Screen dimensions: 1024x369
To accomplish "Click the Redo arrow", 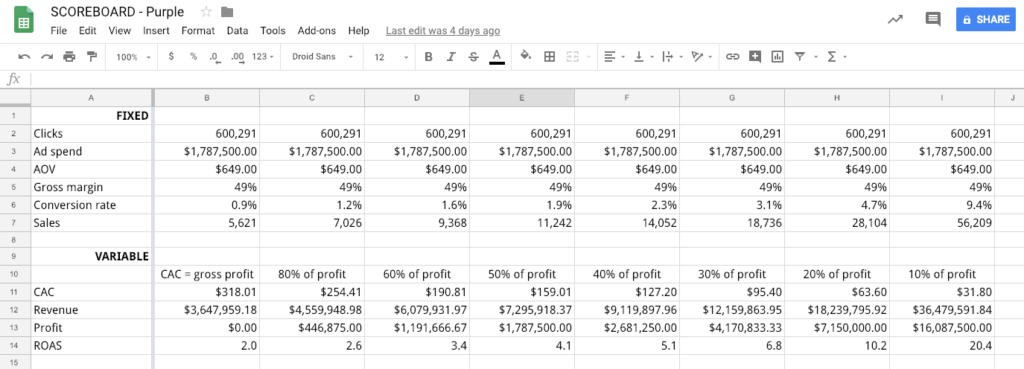I will (46, 57).
